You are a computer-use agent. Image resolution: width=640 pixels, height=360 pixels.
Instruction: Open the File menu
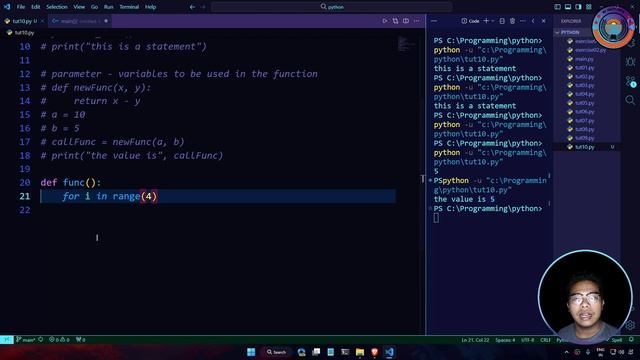pyautogui.click(x=21, y=7)
